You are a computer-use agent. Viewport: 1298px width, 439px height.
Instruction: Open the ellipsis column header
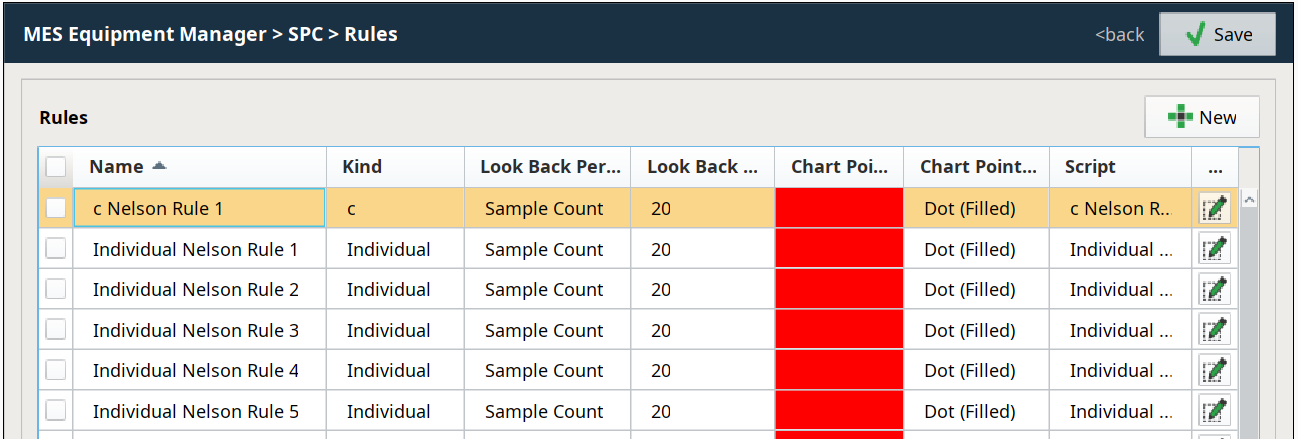click(x=1214, y=167)
